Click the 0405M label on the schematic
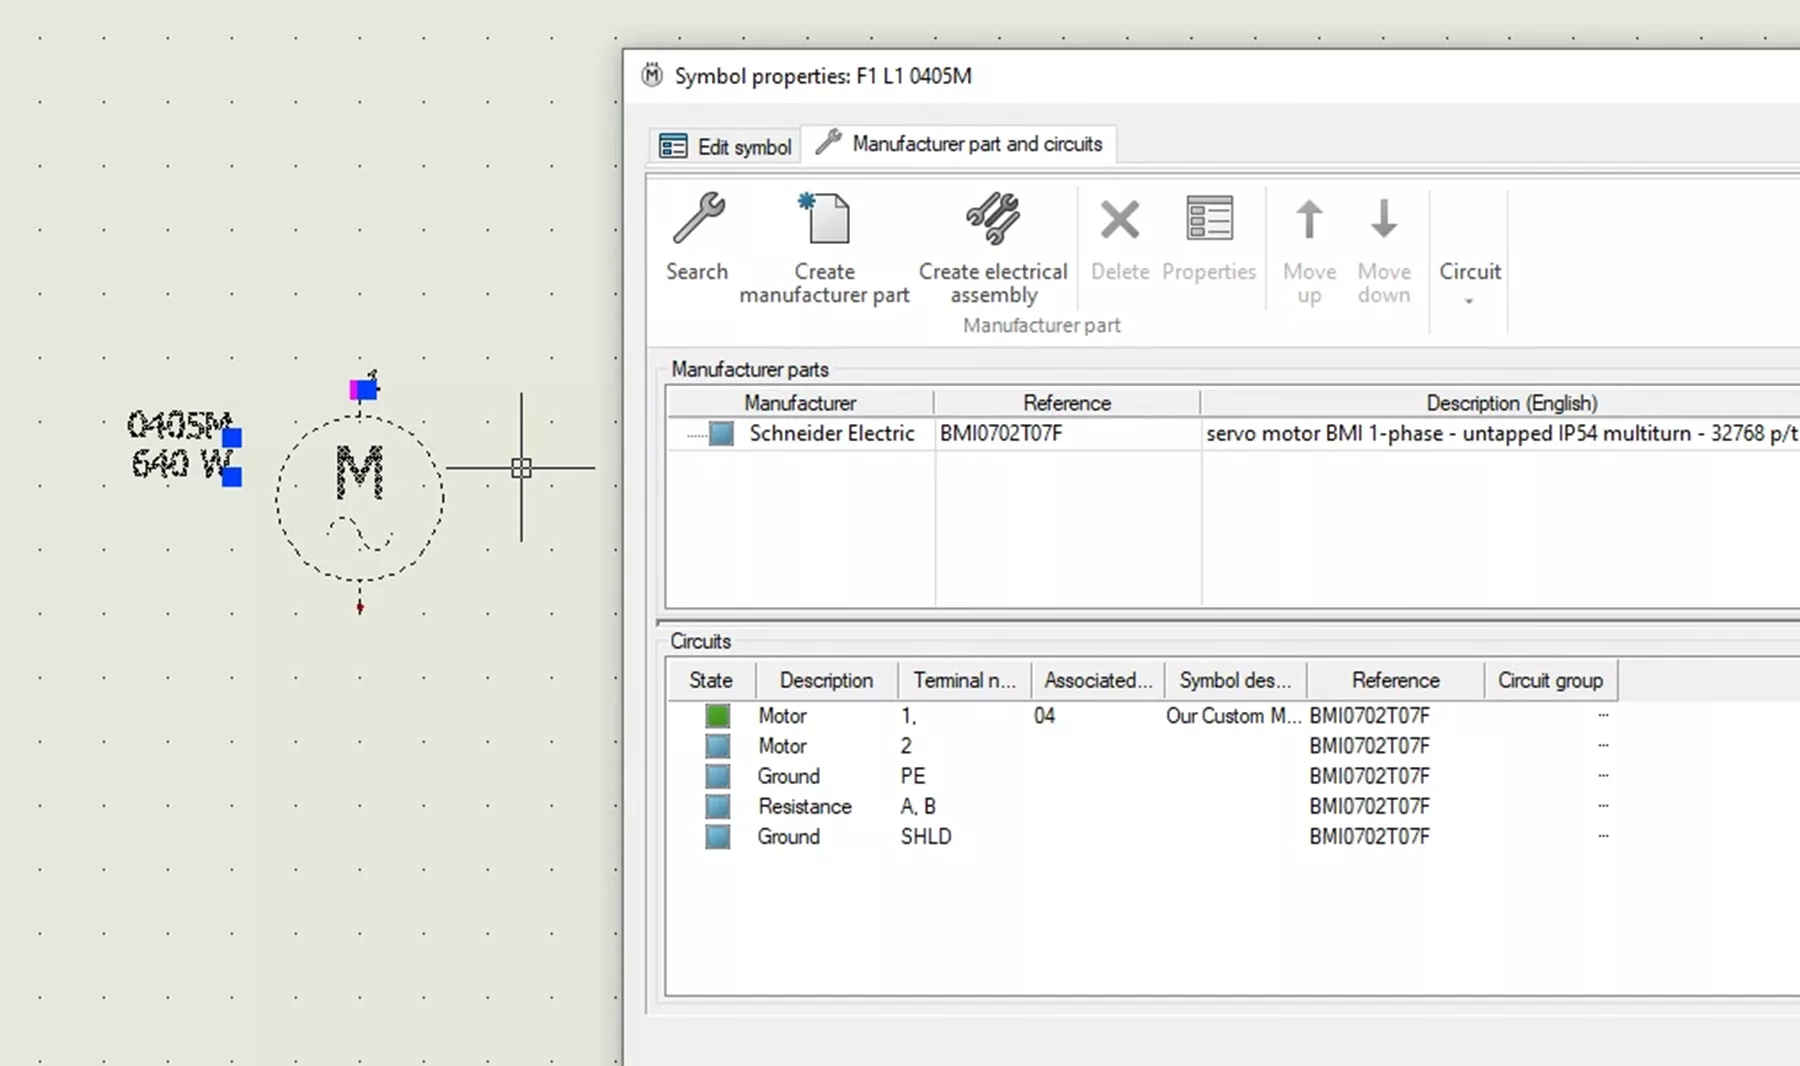The height and width of the screenshot is (1066, 1800). [x=179, y=425]
